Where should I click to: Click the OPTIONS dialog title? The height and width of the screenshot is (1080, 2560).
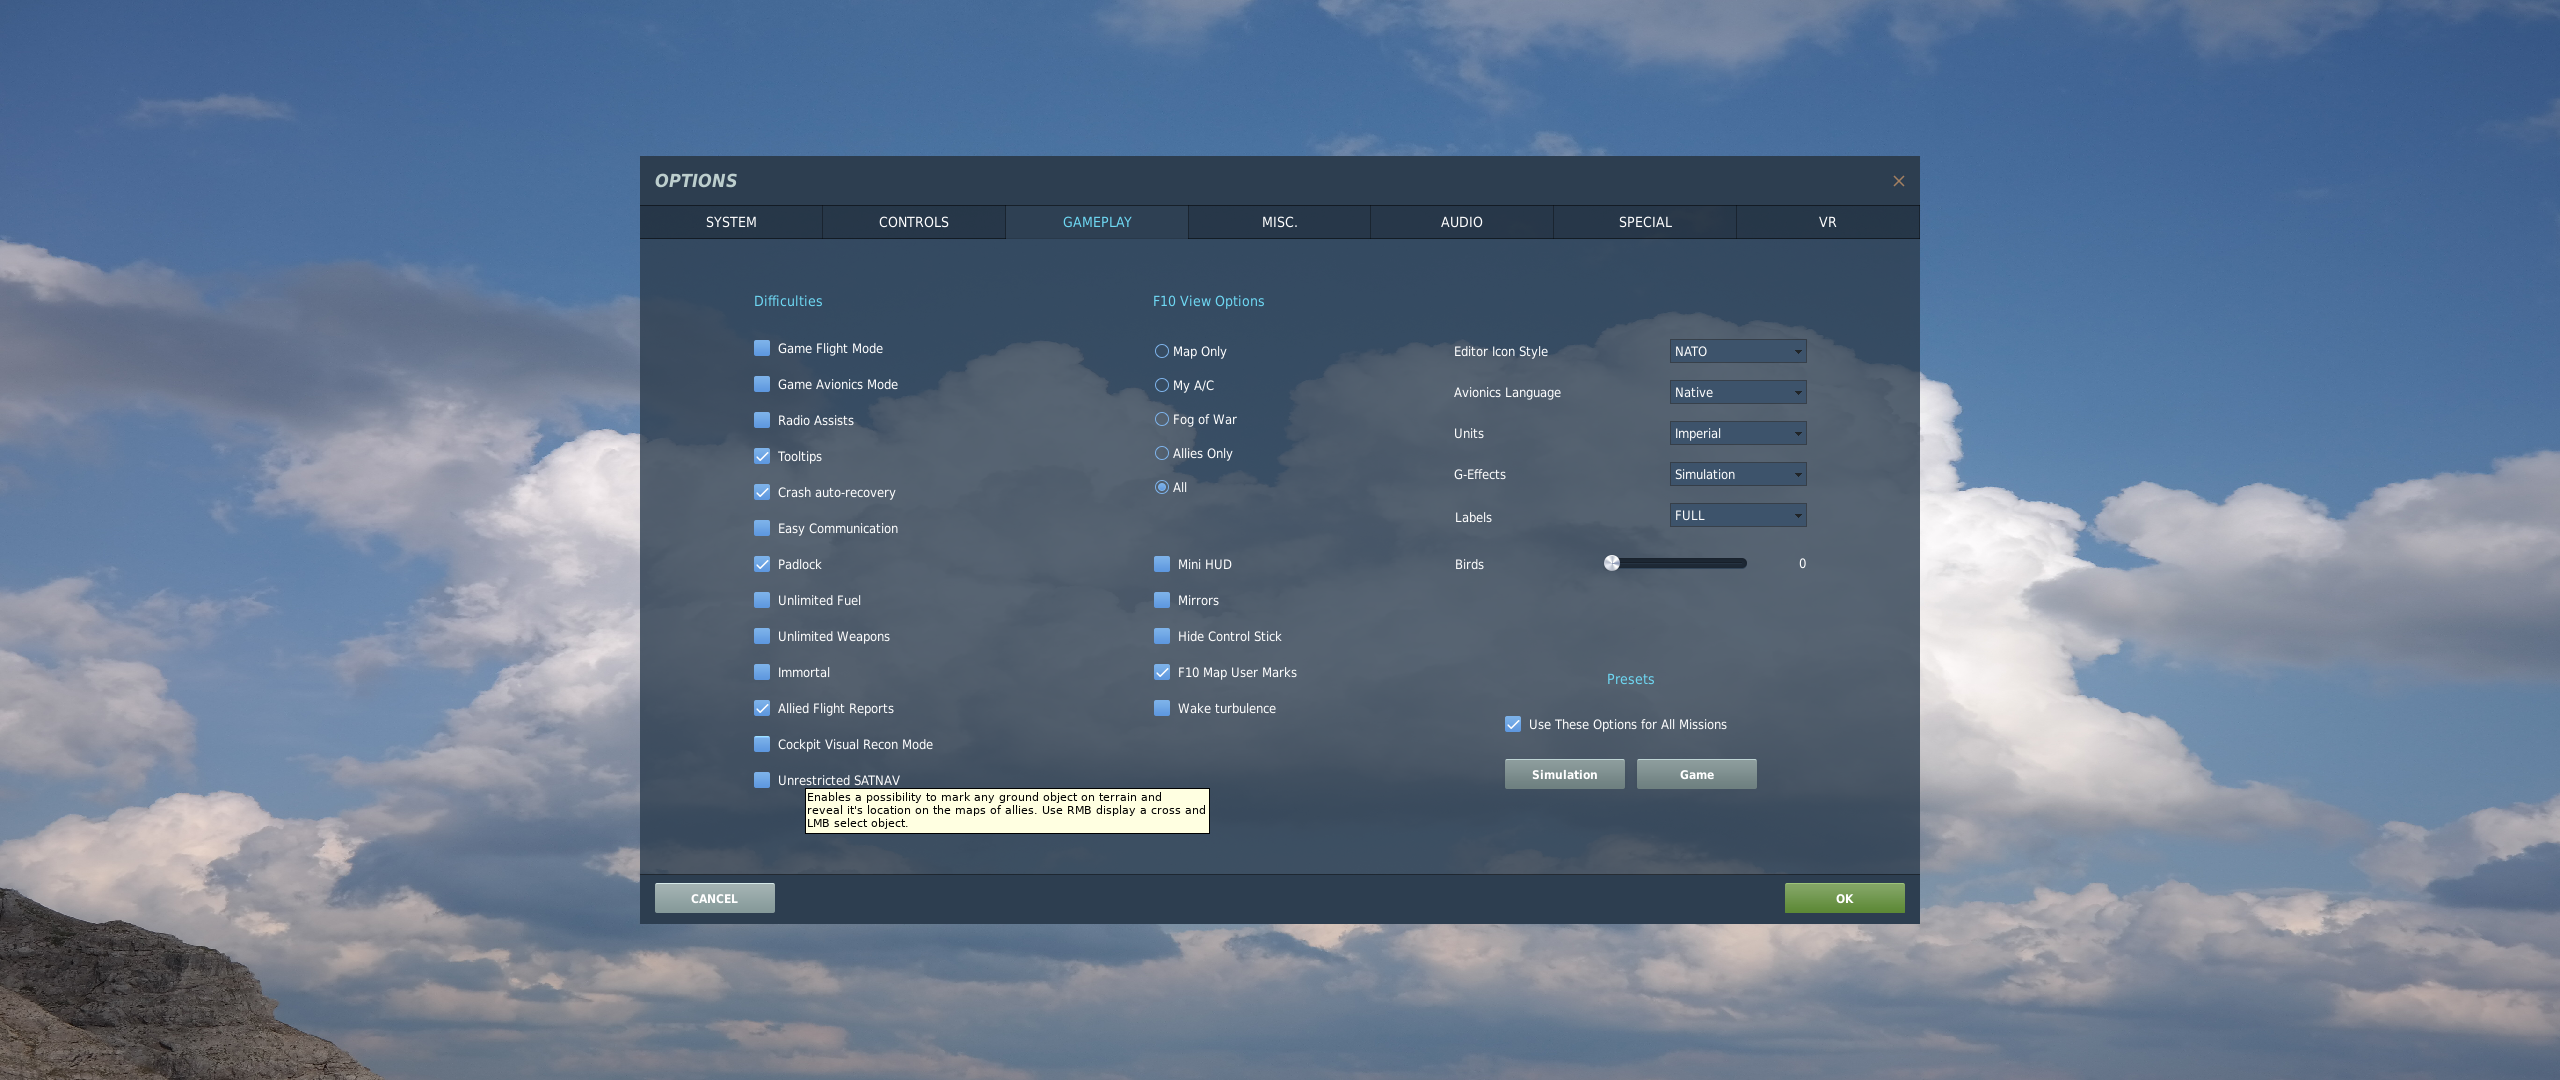coord(695,181)
